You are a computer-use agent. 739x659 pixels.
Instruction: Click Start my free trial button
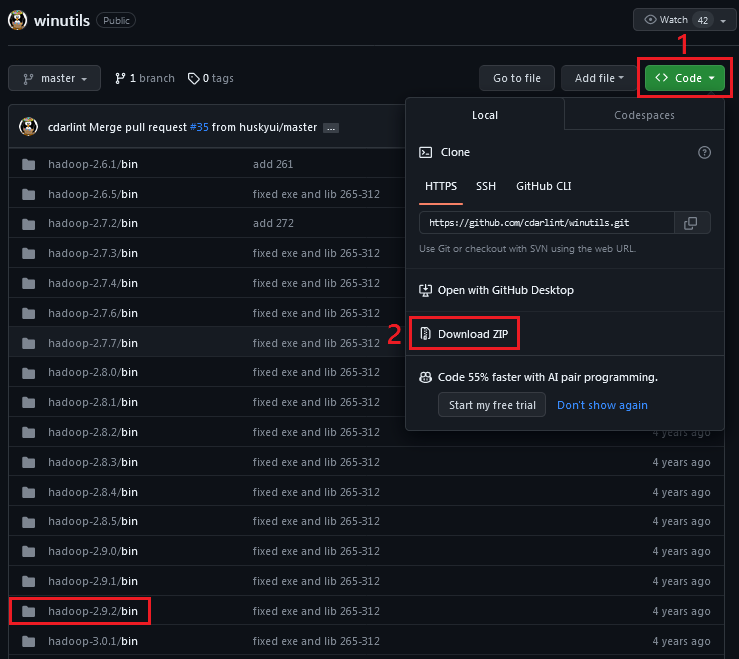492,405
